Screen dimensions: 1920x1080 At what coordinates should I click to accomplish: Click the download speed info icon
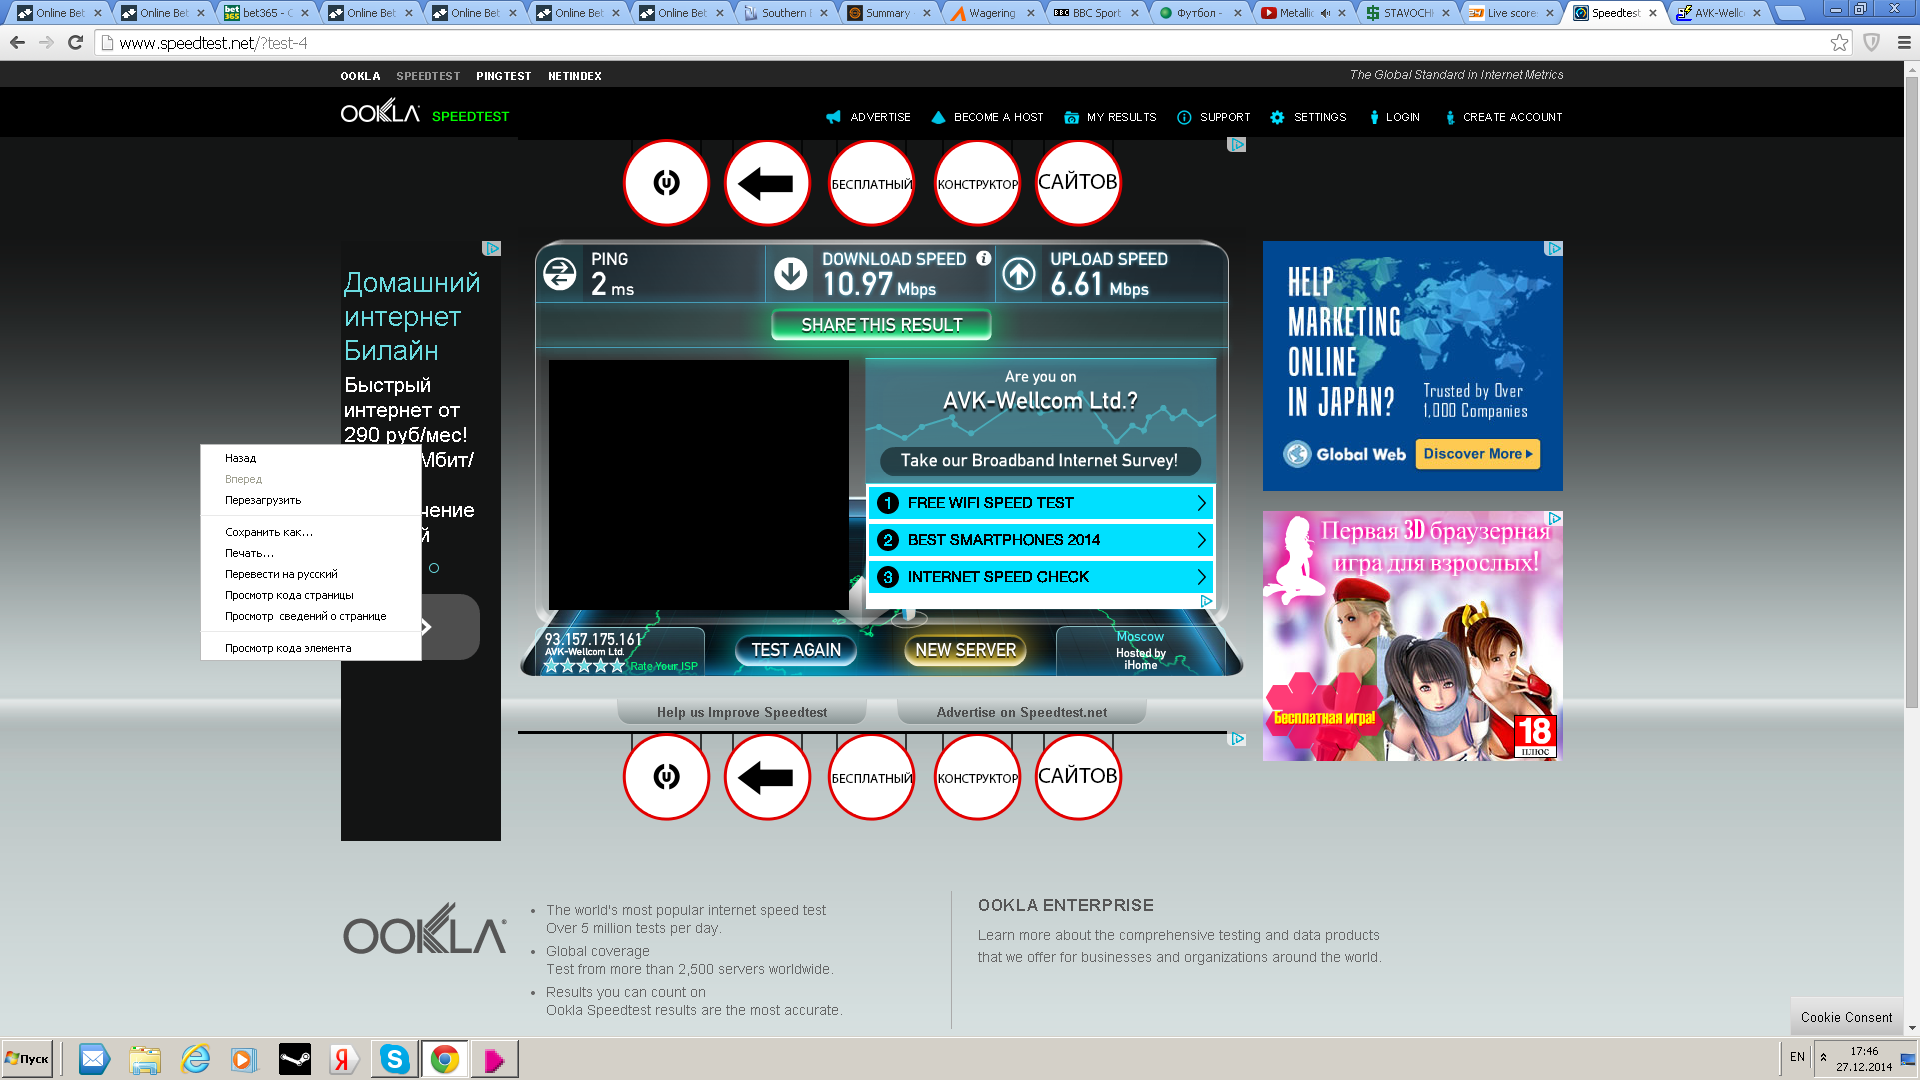click(983, 258)
